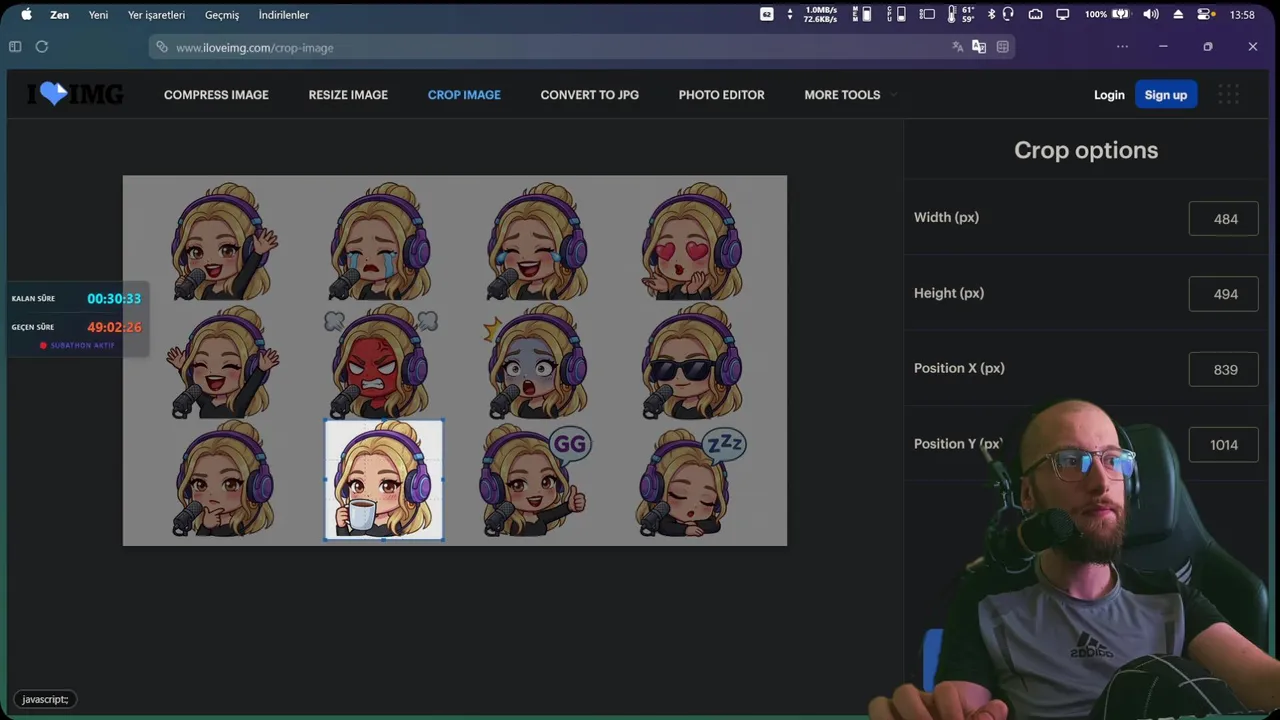Expand the MORE TOOLS dropdown
This screenshot has width=1280, height=720.
850,95
